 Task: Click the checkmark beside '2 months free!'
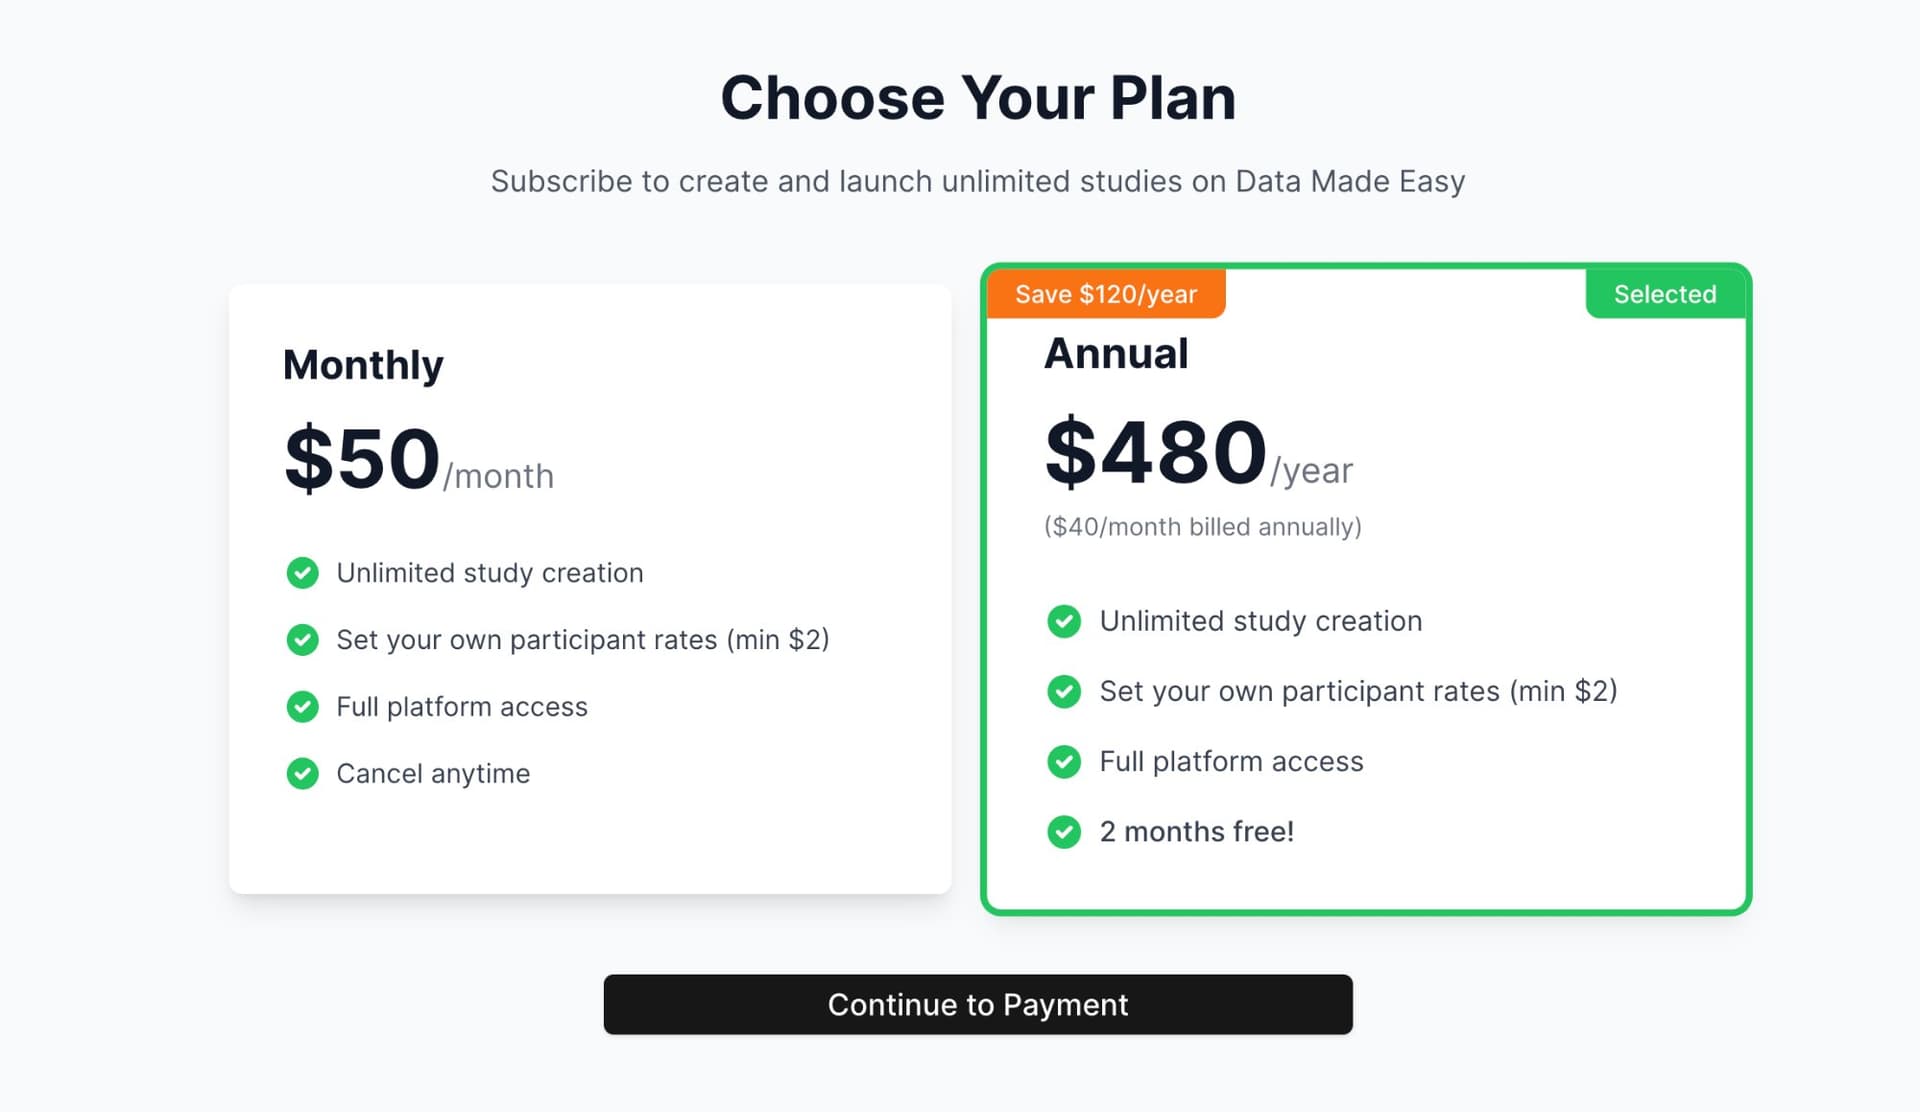click(x=1064, y=831)
